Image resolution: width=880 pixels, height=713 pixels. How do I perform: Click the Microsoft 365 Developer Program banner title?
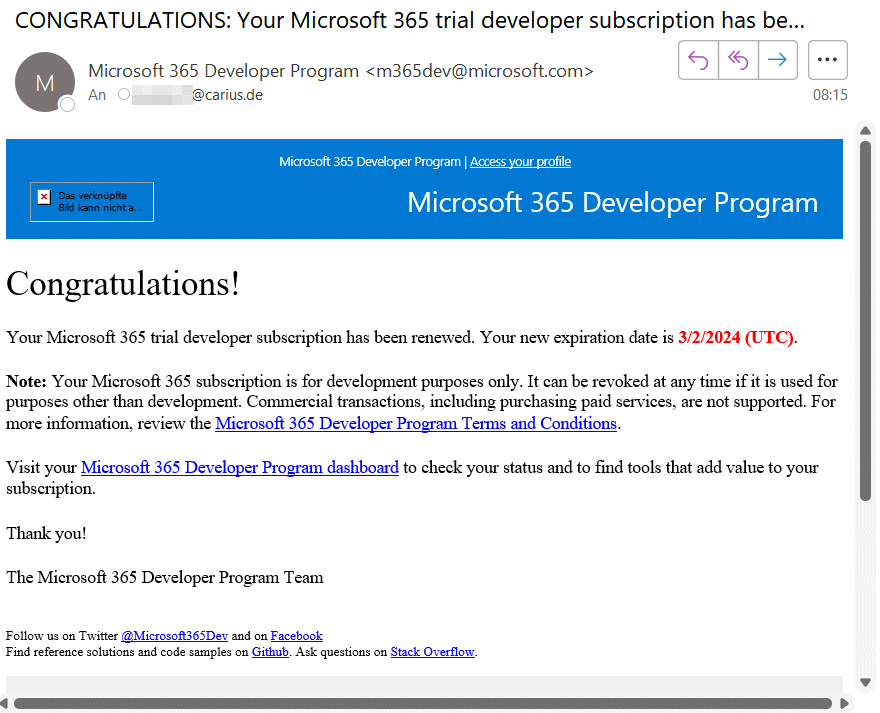coord(612,202)
